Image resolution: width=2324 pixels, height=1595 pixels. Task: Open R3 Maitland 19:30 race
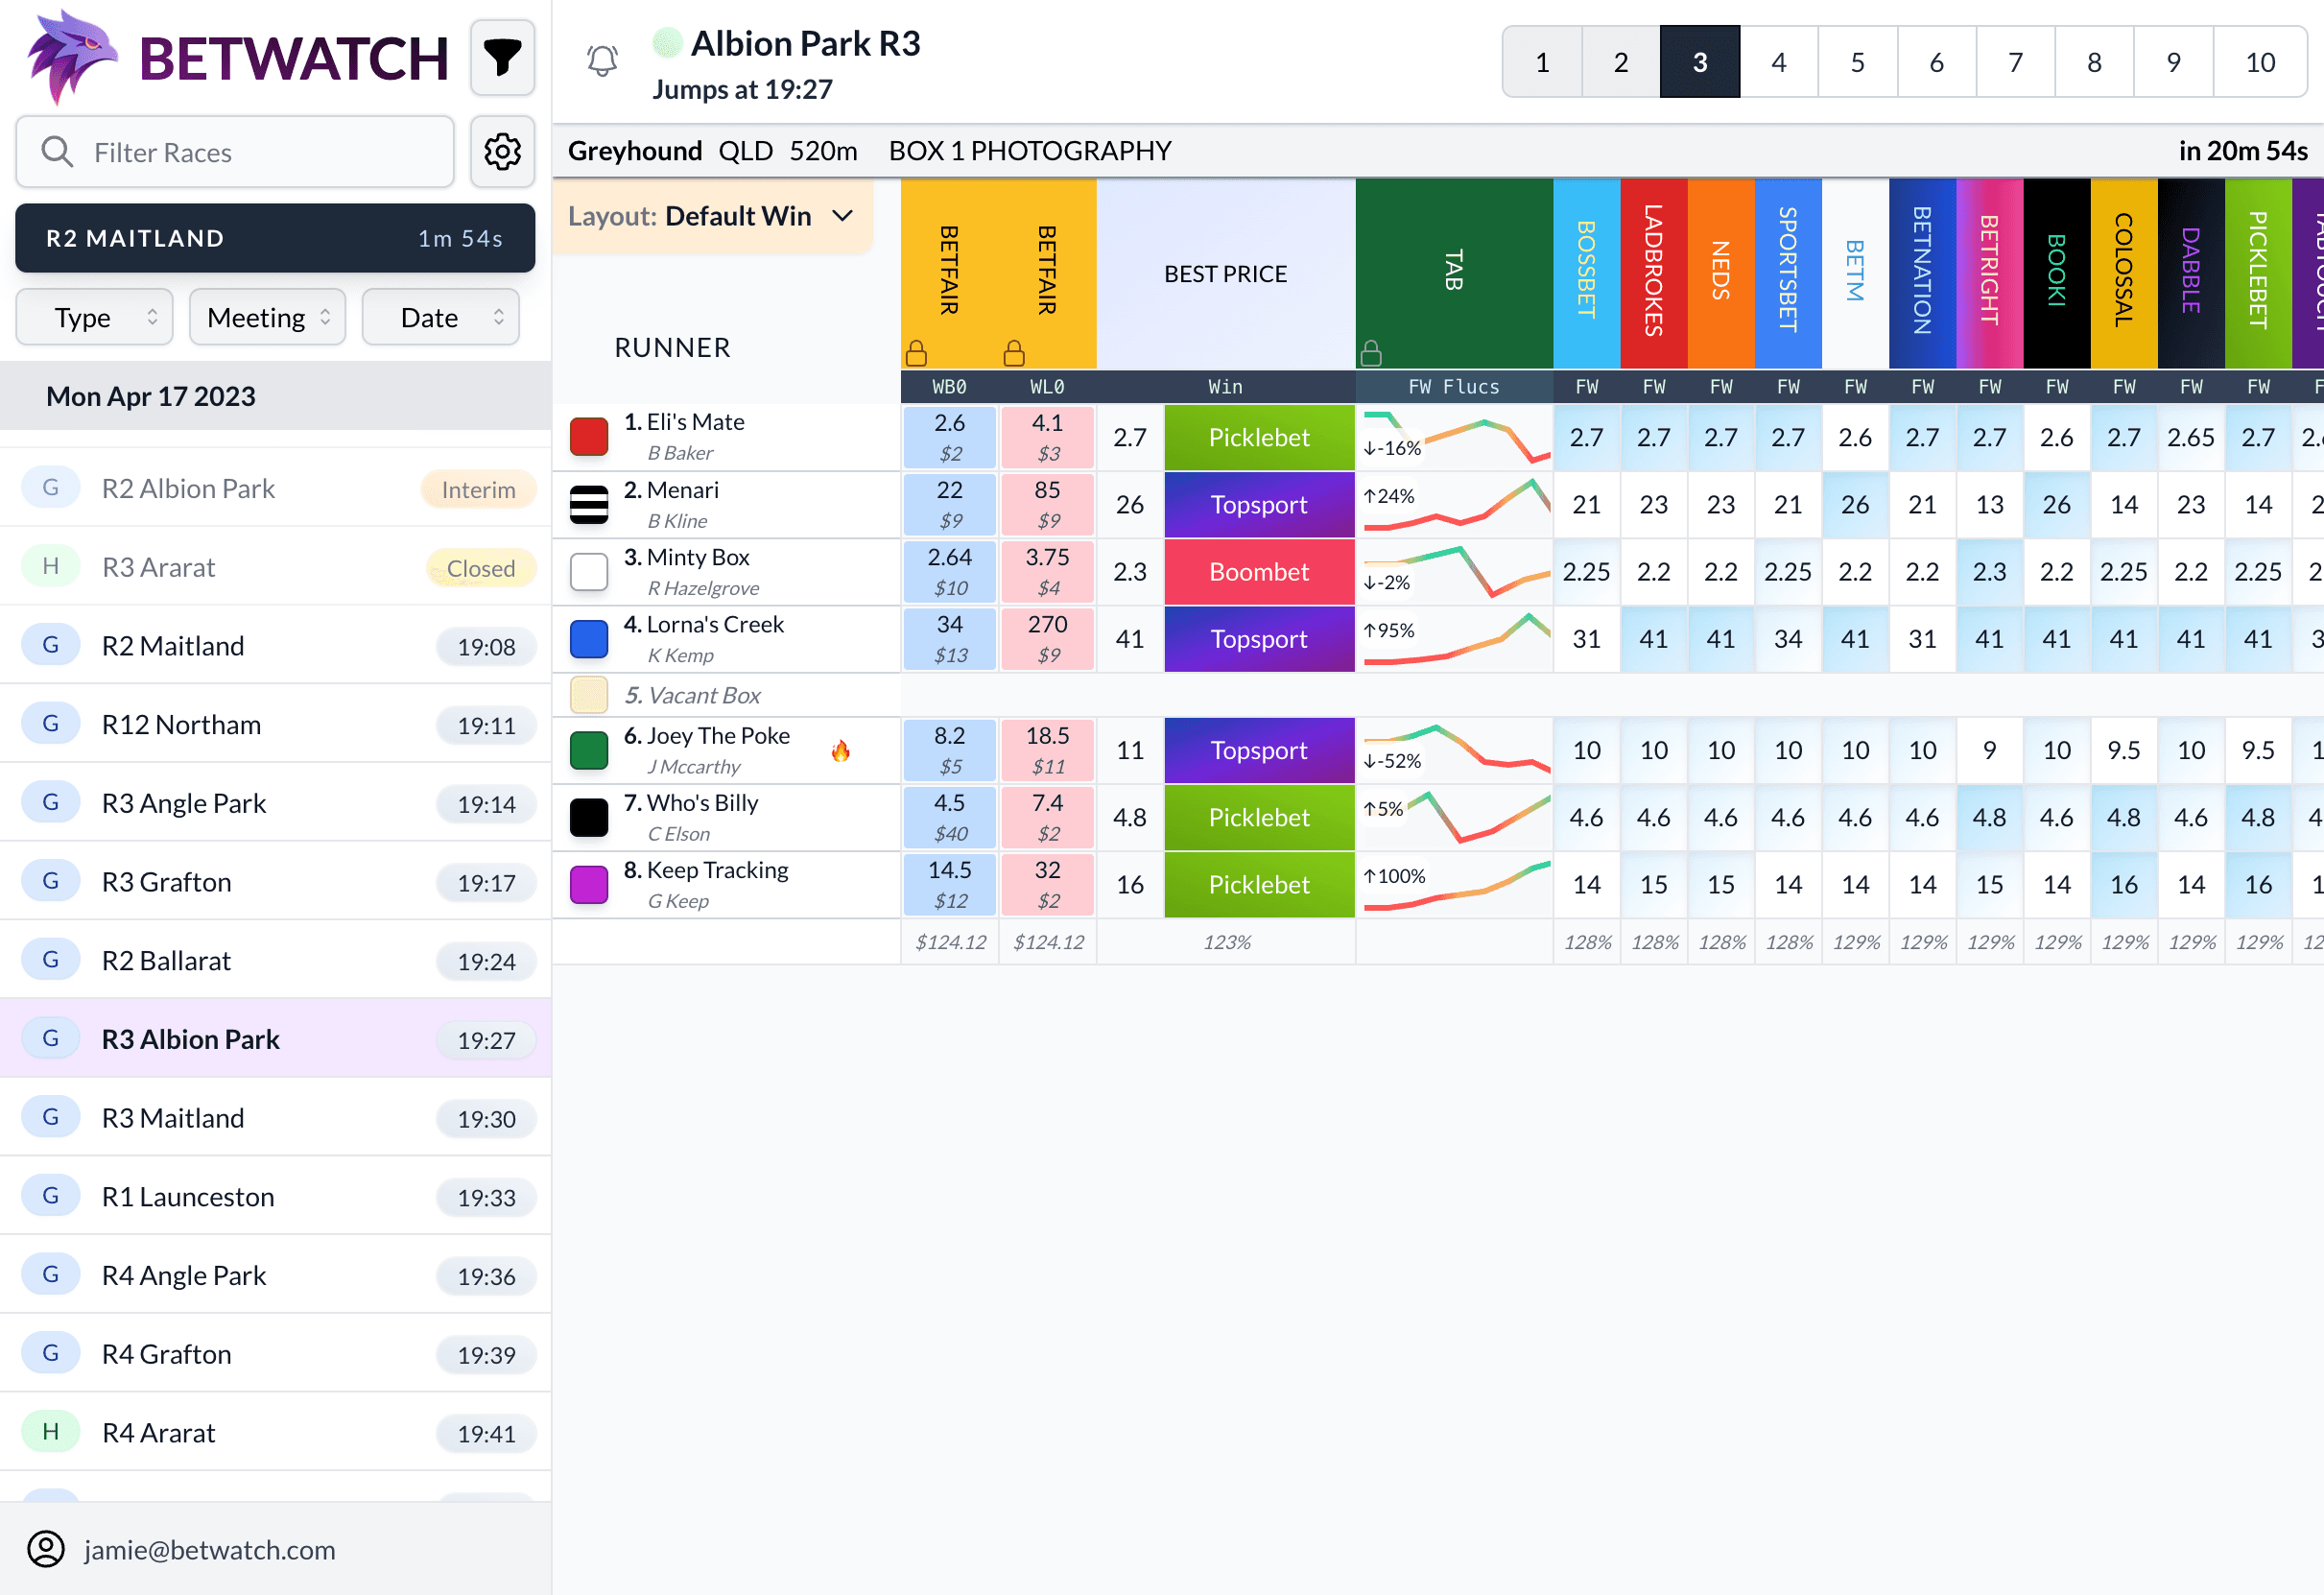coord(276,1118)
